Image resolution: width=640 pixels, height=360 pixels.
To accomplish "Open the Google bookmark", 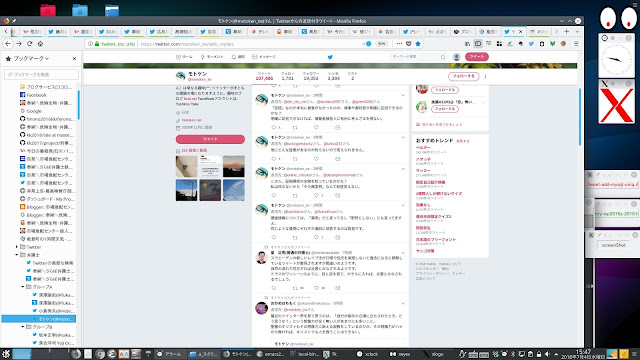I will click(x=34, y=111).
